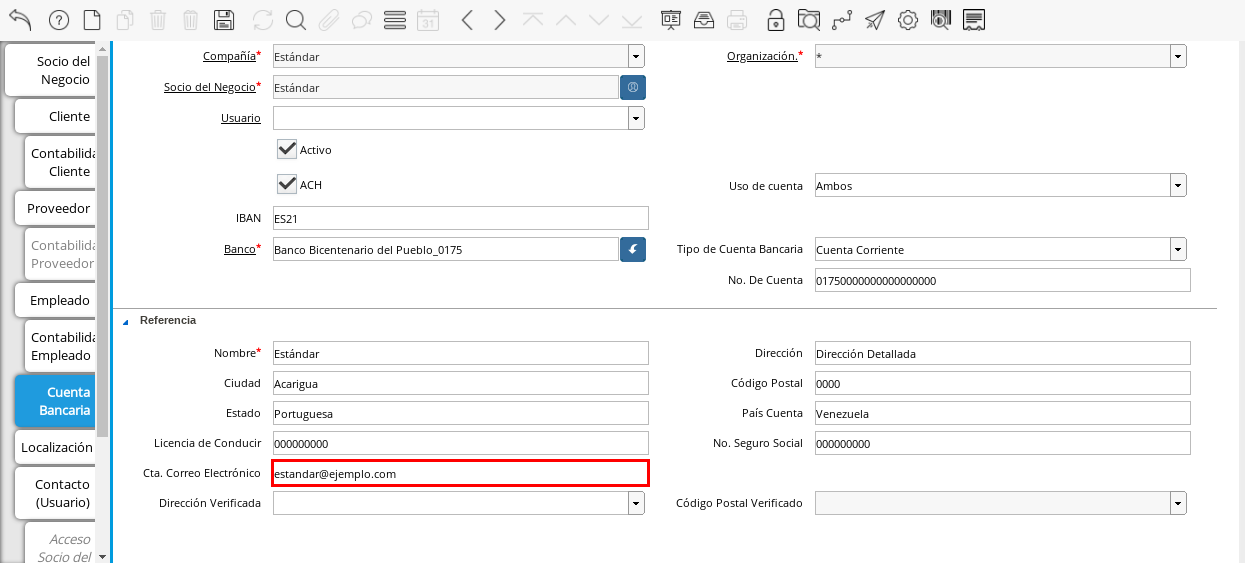Click the undo back arrow icon

pyautogui.click(x=20, y=20)
